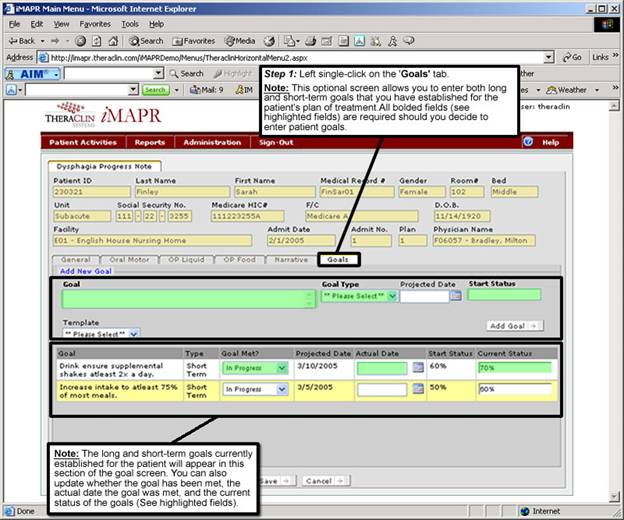Open the IE Search pane button
The image size is (624, 520).
[x=146, y=41]
